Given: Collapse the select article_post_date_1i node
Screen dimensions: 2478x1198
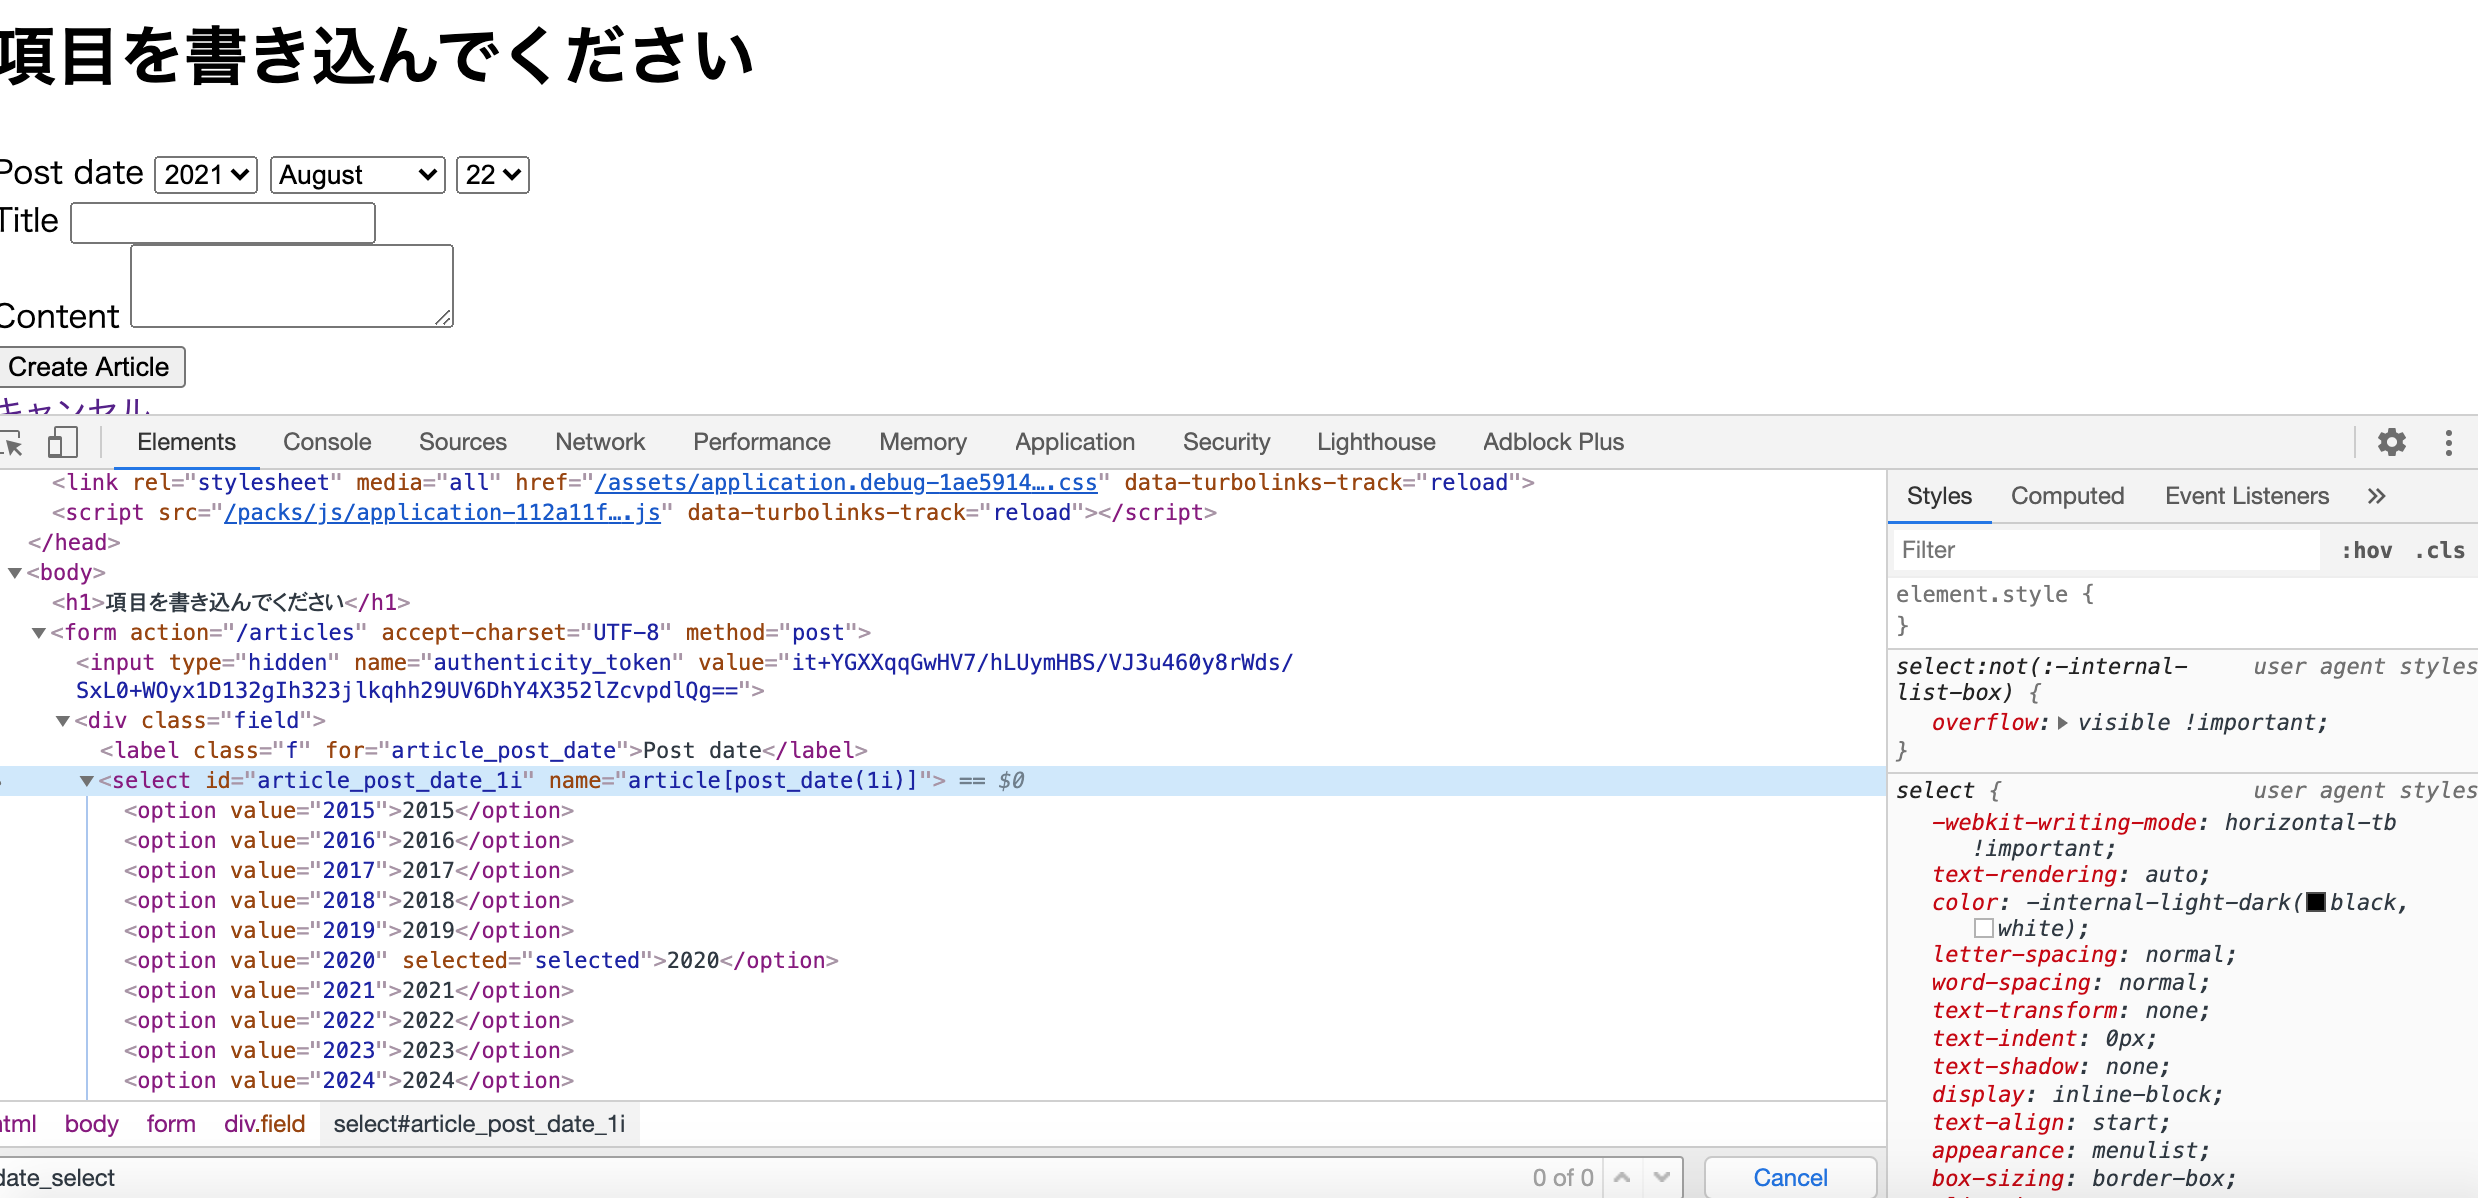Looking at the screenshot, I should 87,781.
